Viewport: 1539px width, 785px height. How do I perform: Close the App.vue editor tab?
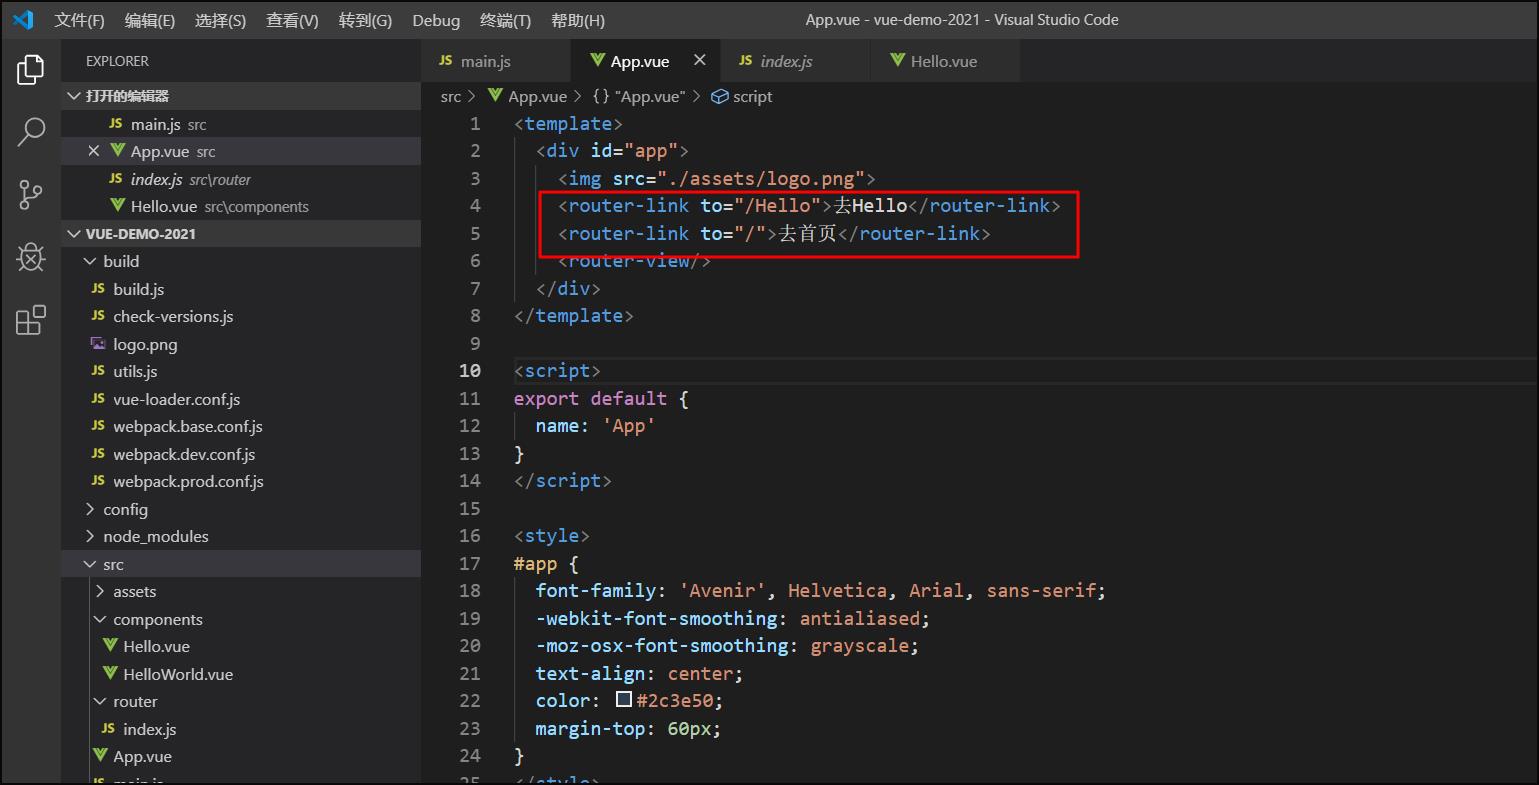point(700,60)
